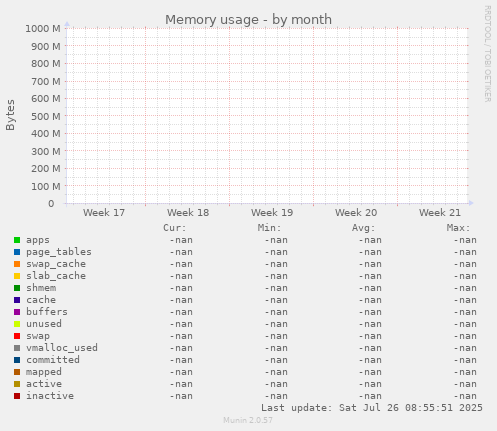Click the olive active legend swatch
497x431 pixels.
(17, 384)
